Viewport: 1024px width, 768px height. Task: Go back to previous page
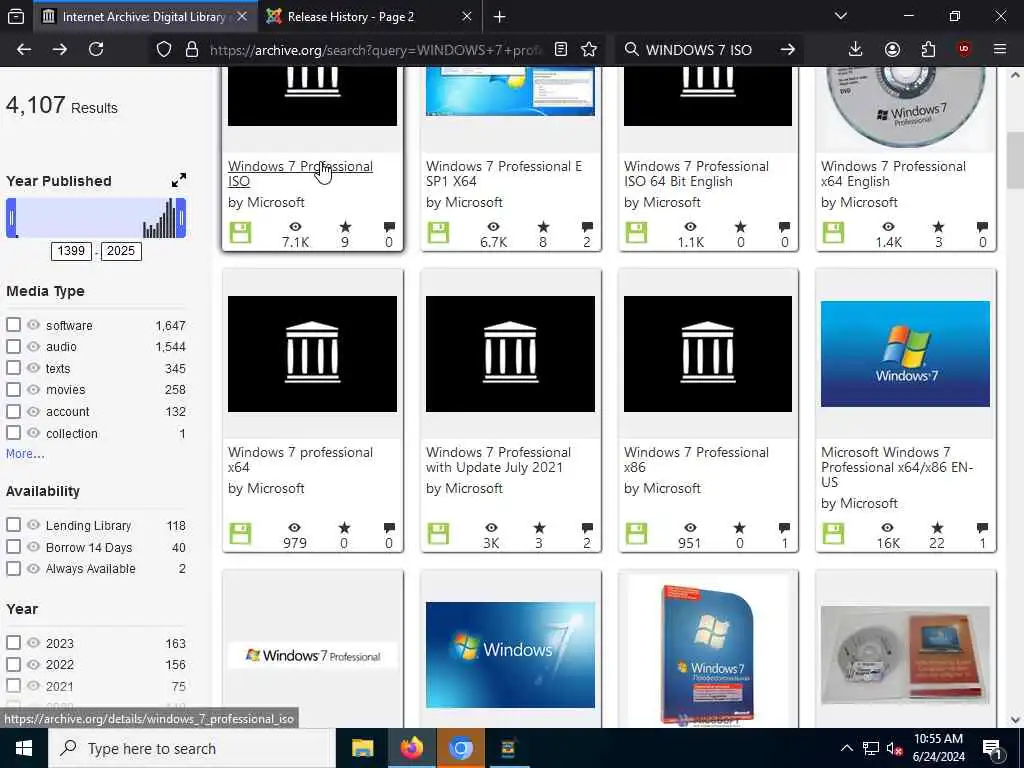(24, 49)
